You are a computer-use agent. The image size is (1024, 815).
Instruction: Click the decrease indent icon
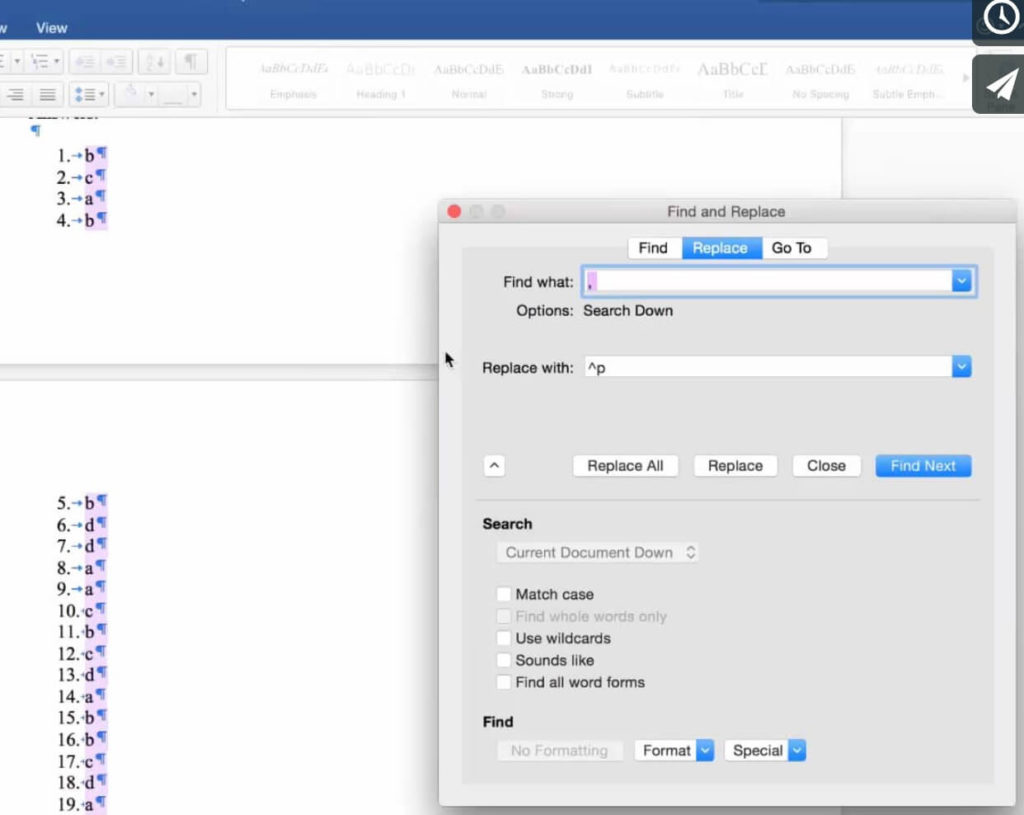coord(84,62)
